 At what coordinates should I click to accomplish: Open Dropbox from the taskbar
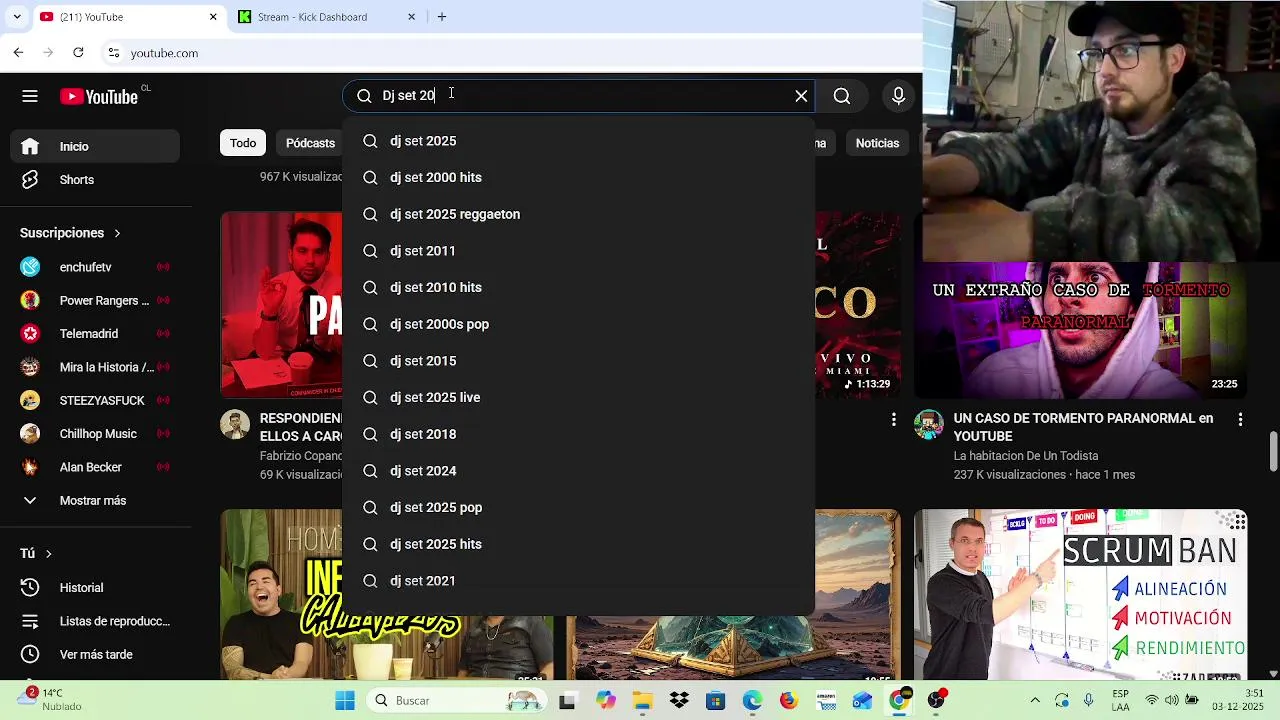coord(679,700)
